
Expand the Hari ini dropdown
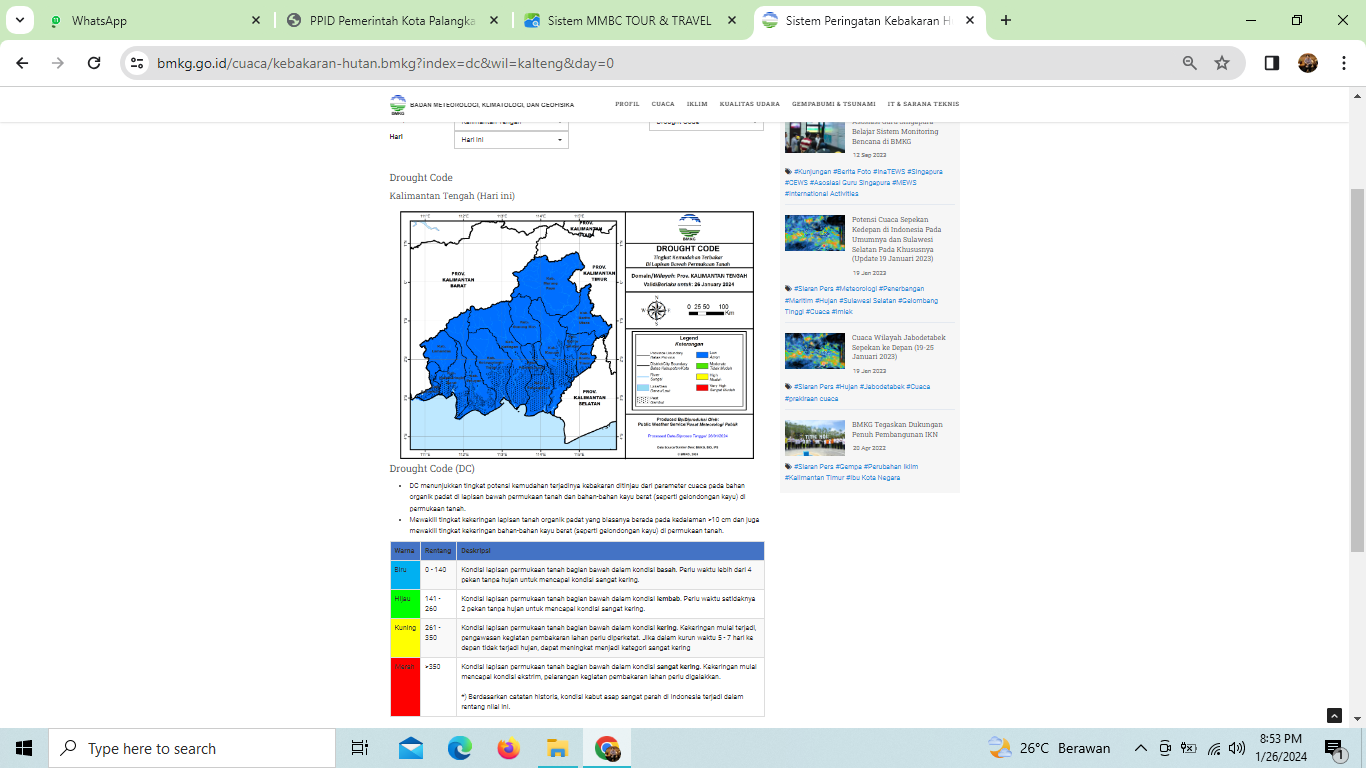[x=511, y=140]
